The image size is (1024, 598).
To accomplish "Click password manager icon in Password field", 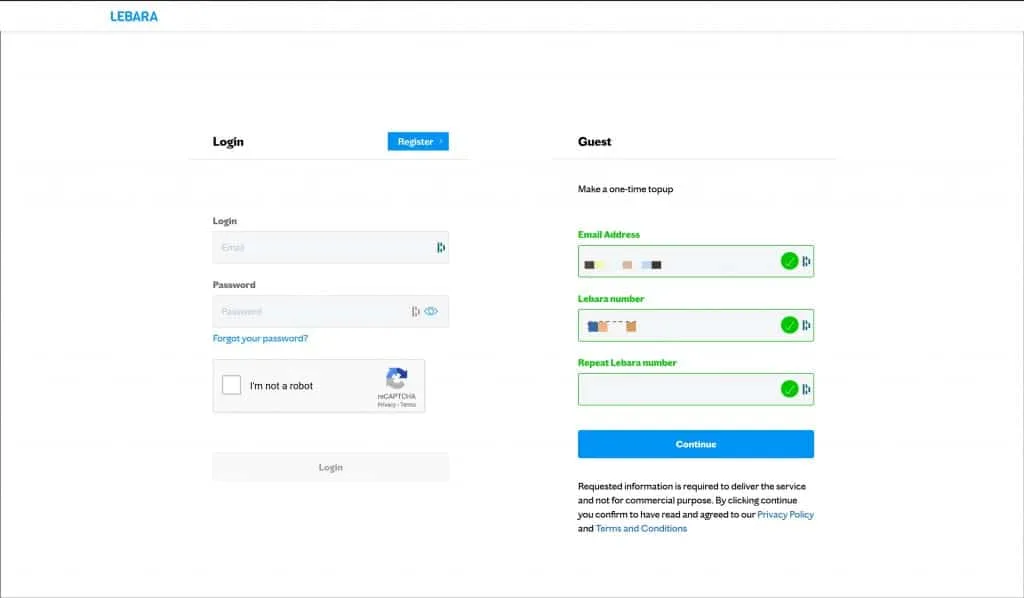I will (415, 311).
